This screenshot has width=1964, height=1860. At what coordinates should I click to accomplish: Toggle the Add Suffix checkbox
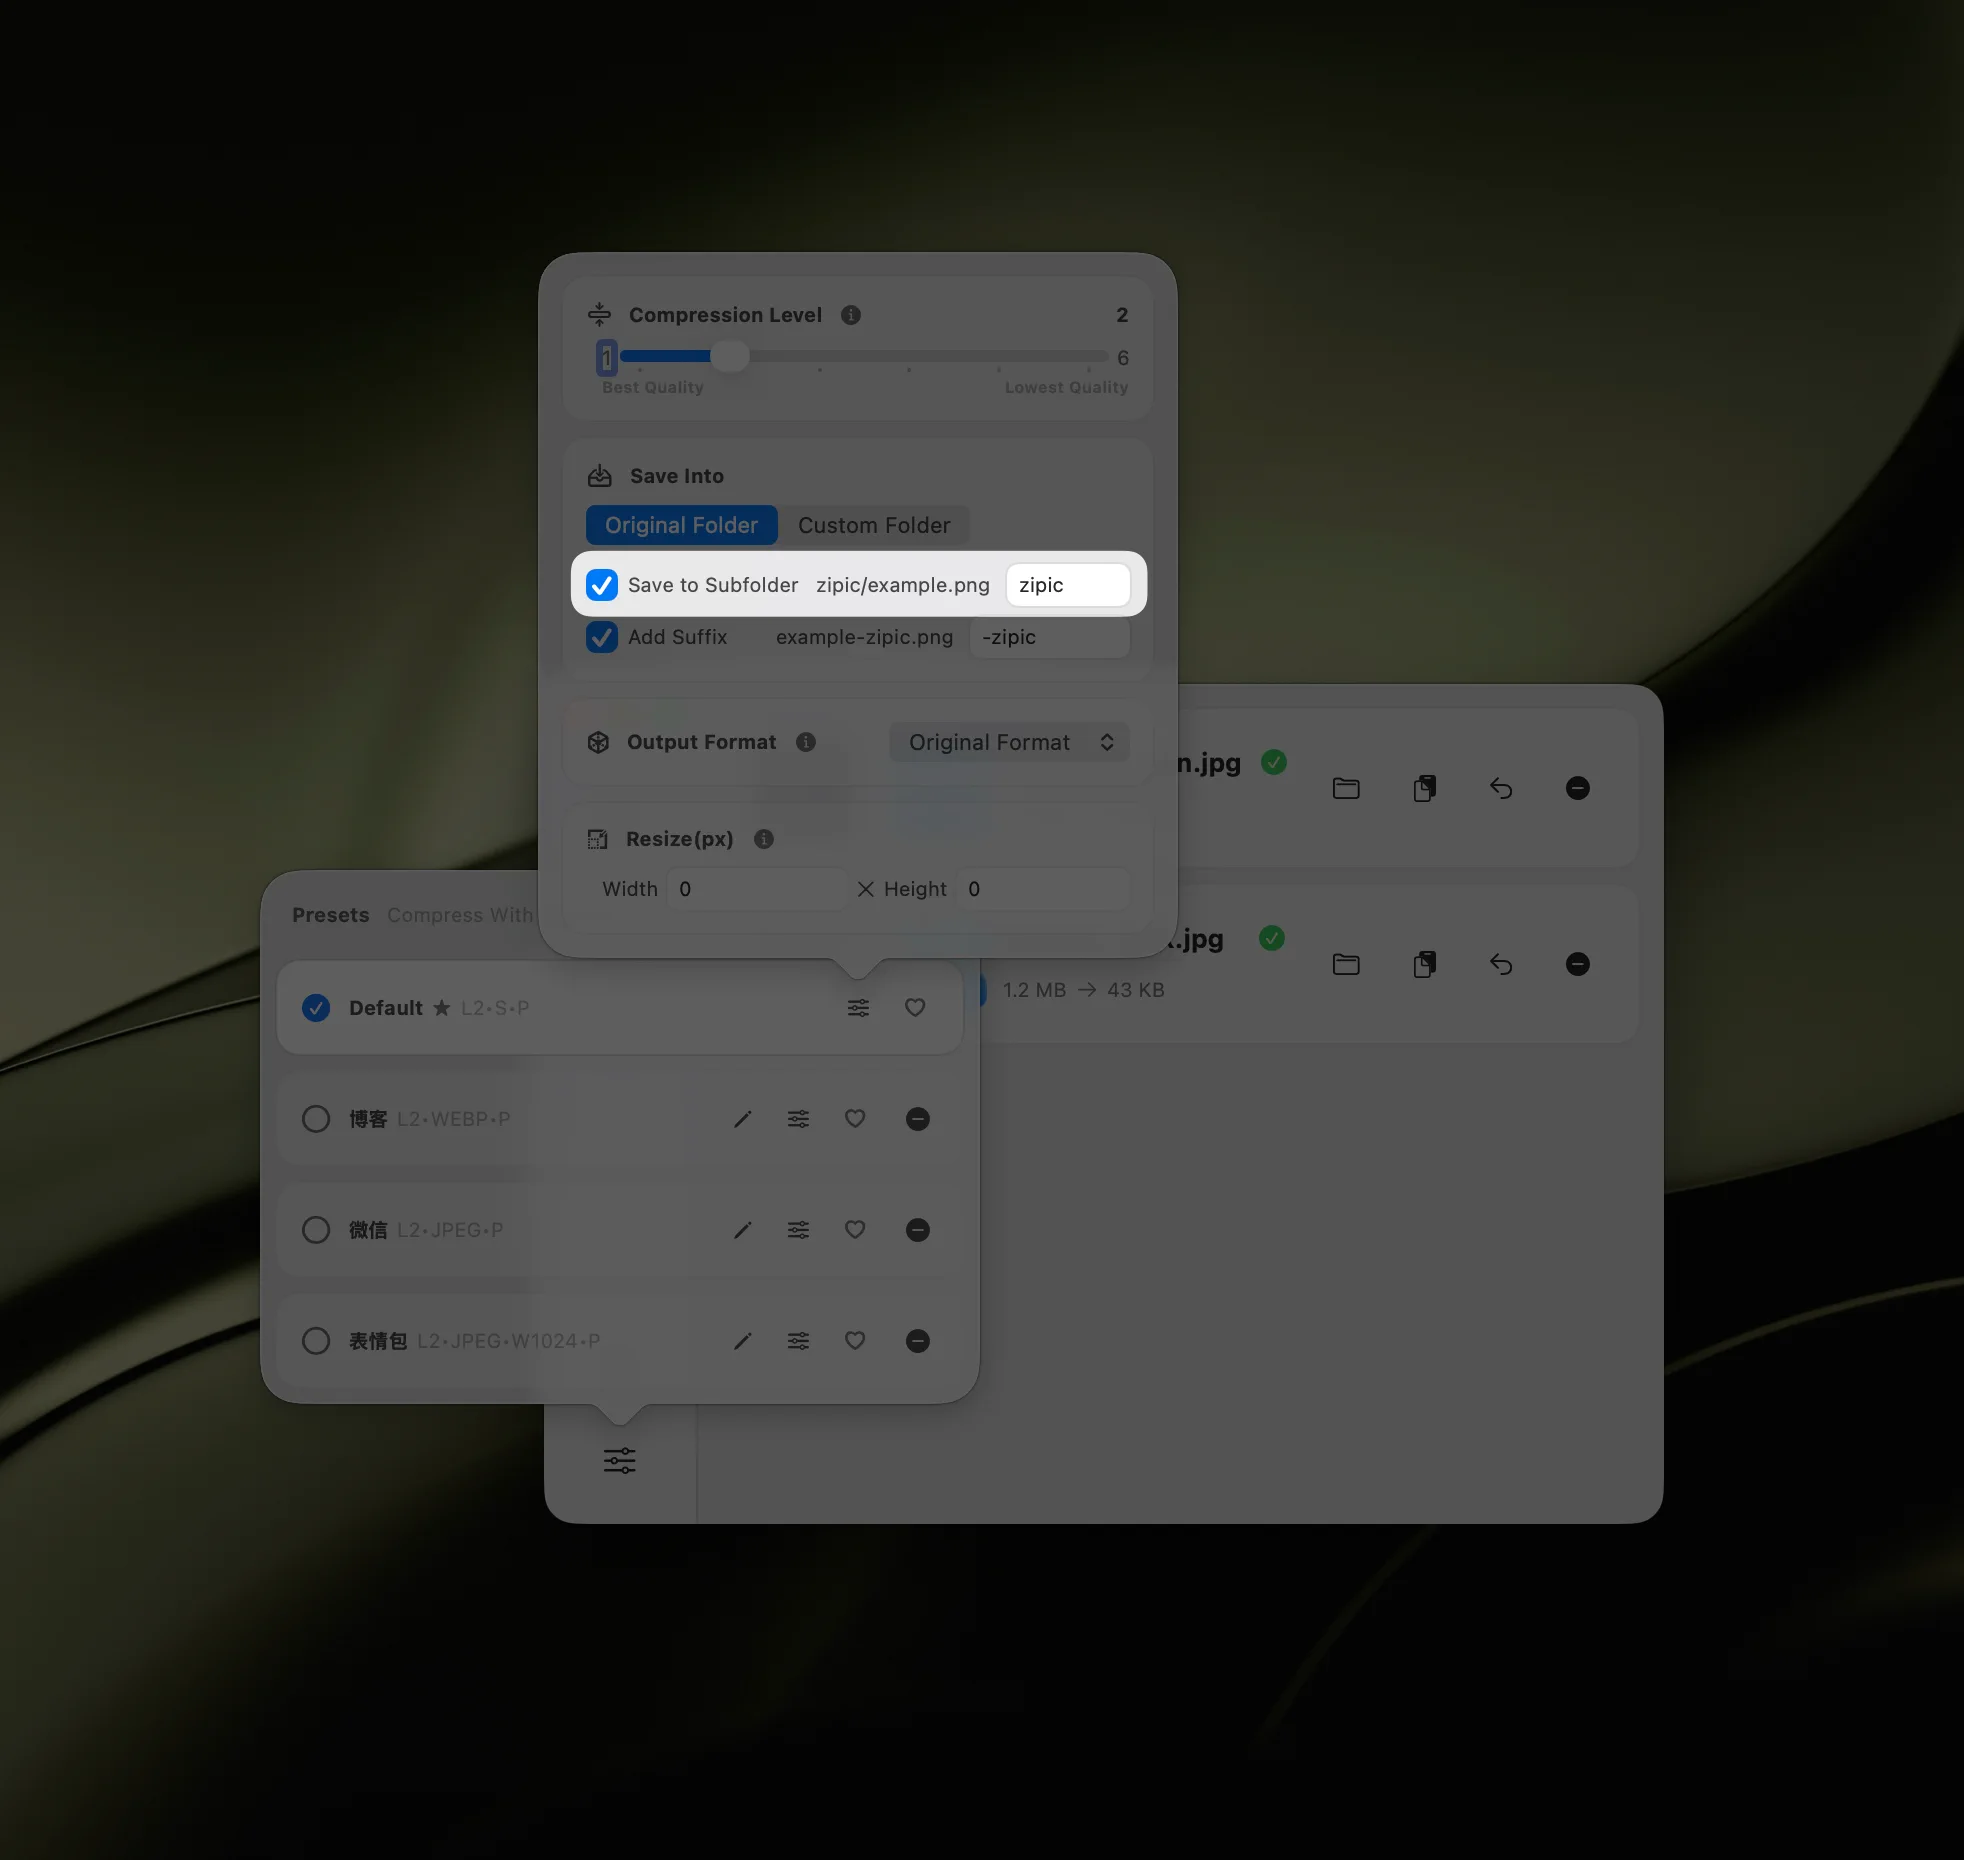click(x=602, y=637)
